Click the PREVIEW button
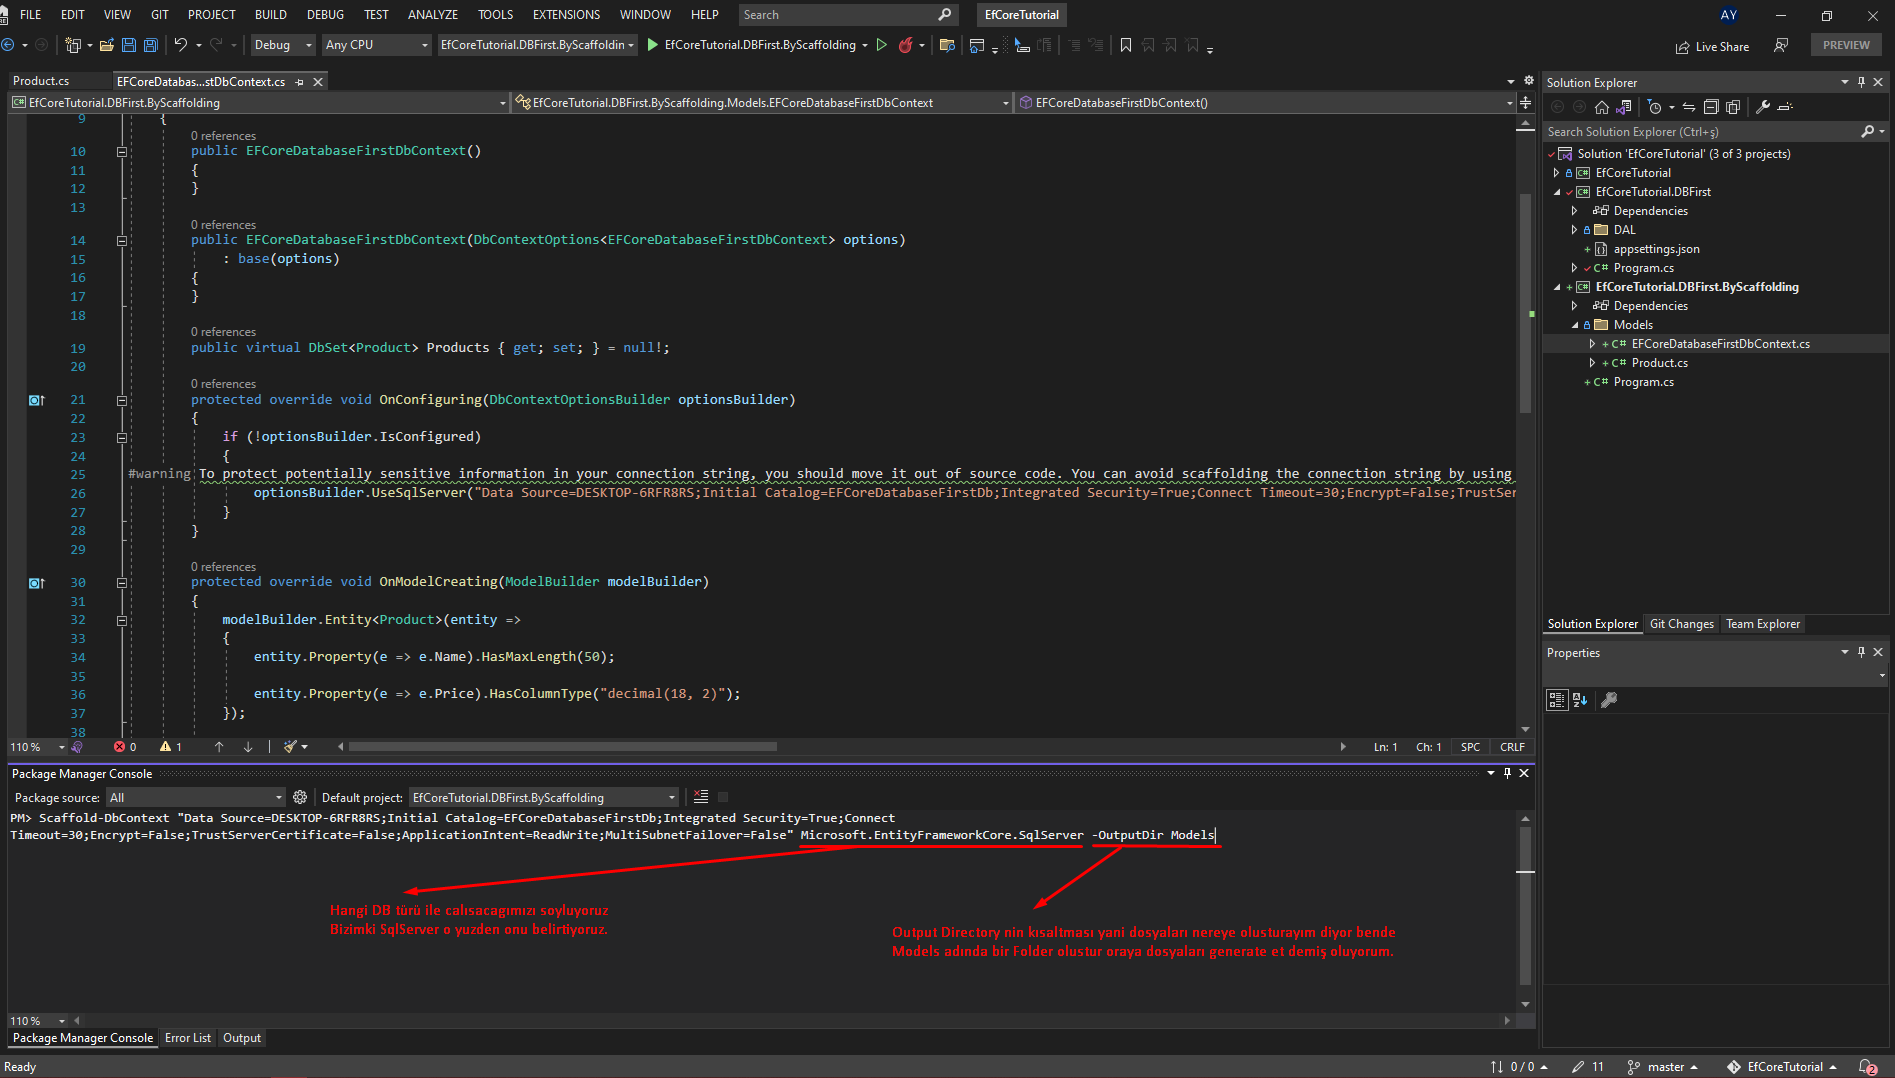The image size is (1895, 1078). coord(1845,44)
